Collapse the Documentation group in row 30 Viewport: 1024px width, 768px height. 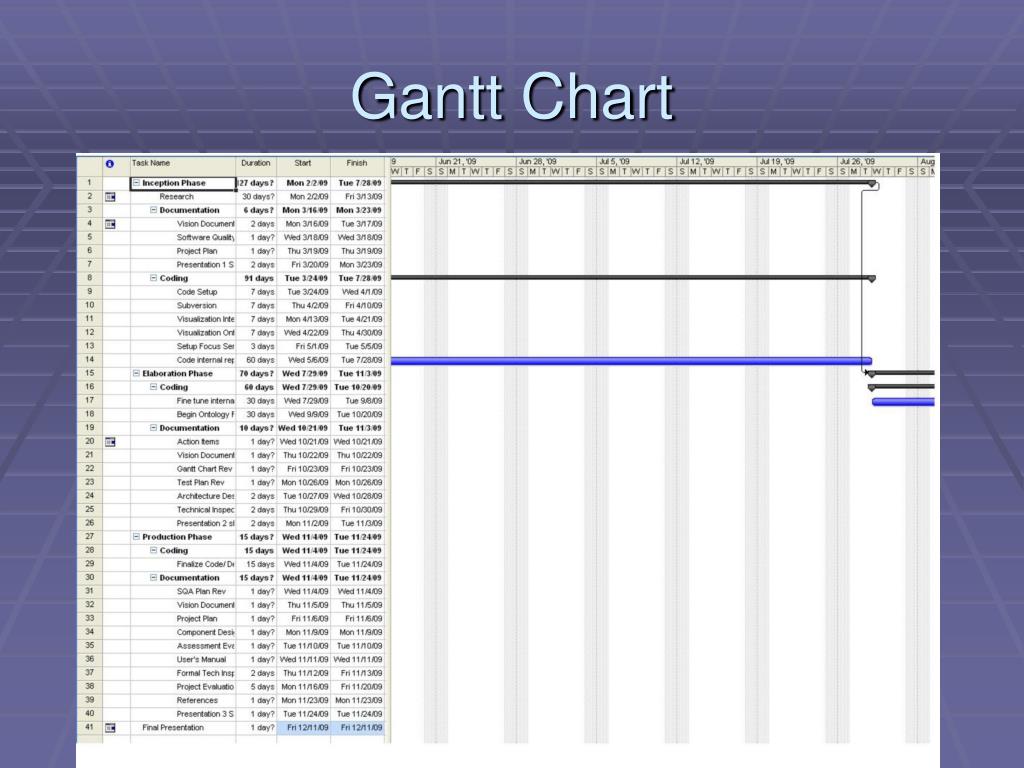tap(153, 578)
